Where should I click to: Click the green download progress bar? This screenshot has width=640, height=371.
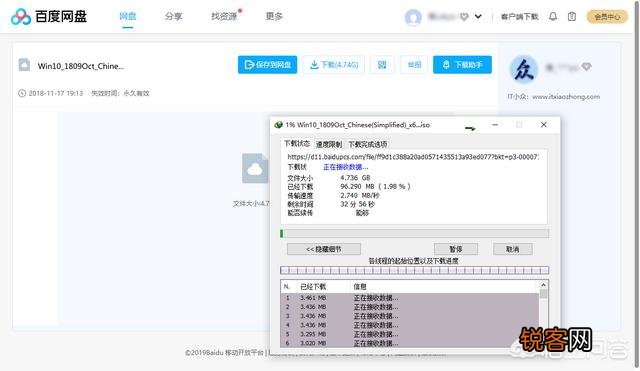(414, 233)
